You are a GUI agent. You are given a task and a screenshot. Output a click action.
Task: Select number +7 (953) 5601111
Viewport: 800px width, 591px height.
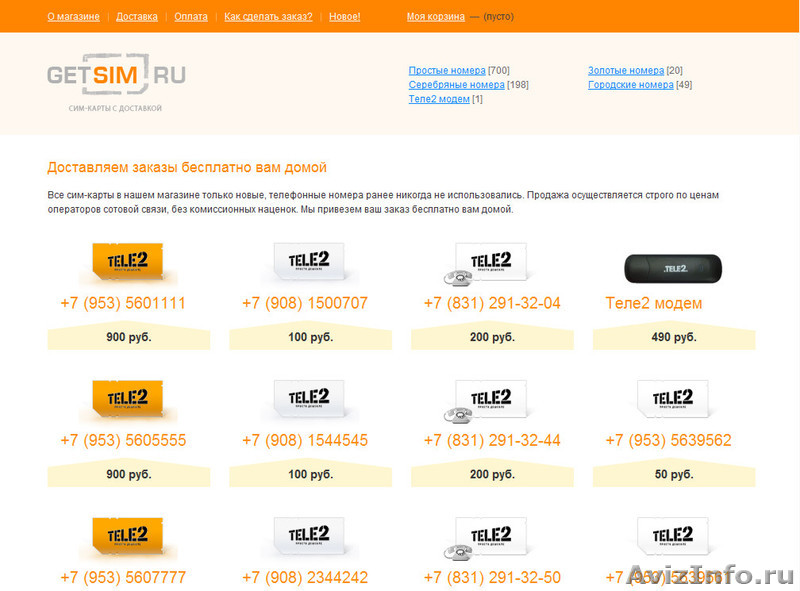pos(123,303)
